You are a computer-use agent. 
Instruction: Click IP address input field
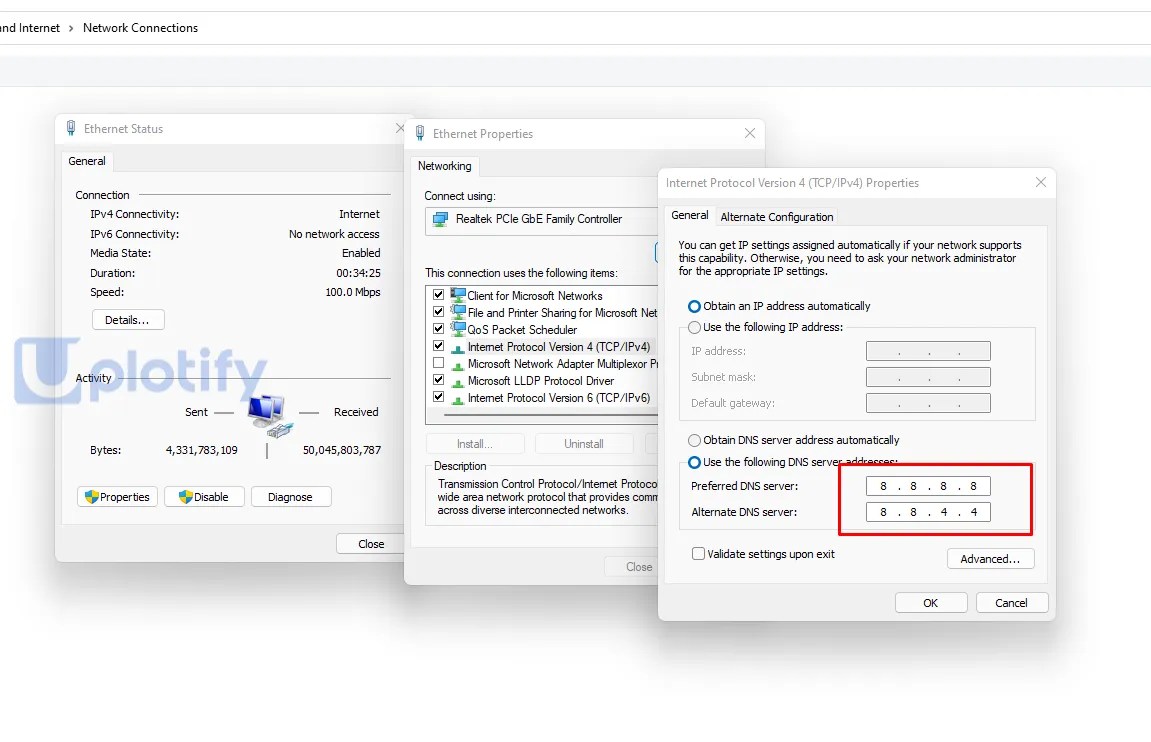click(x=928, y=351)
